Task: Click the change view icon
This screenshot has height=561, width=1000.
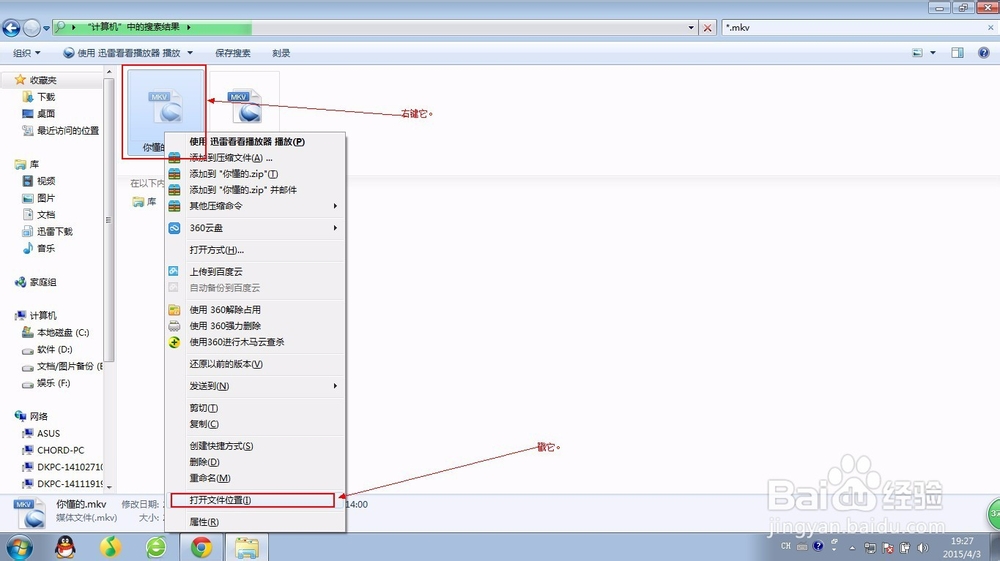Action: coord(918,53)
